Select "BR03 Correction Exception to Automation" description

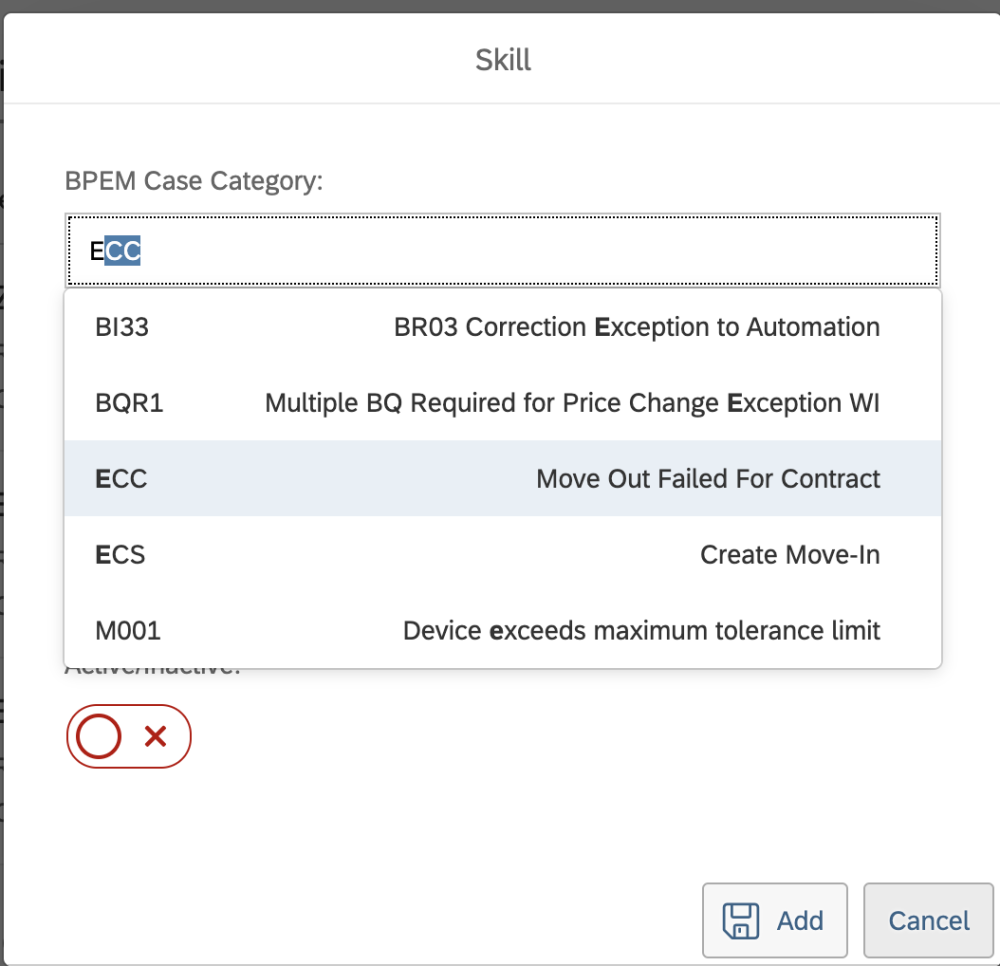[637, 327]
